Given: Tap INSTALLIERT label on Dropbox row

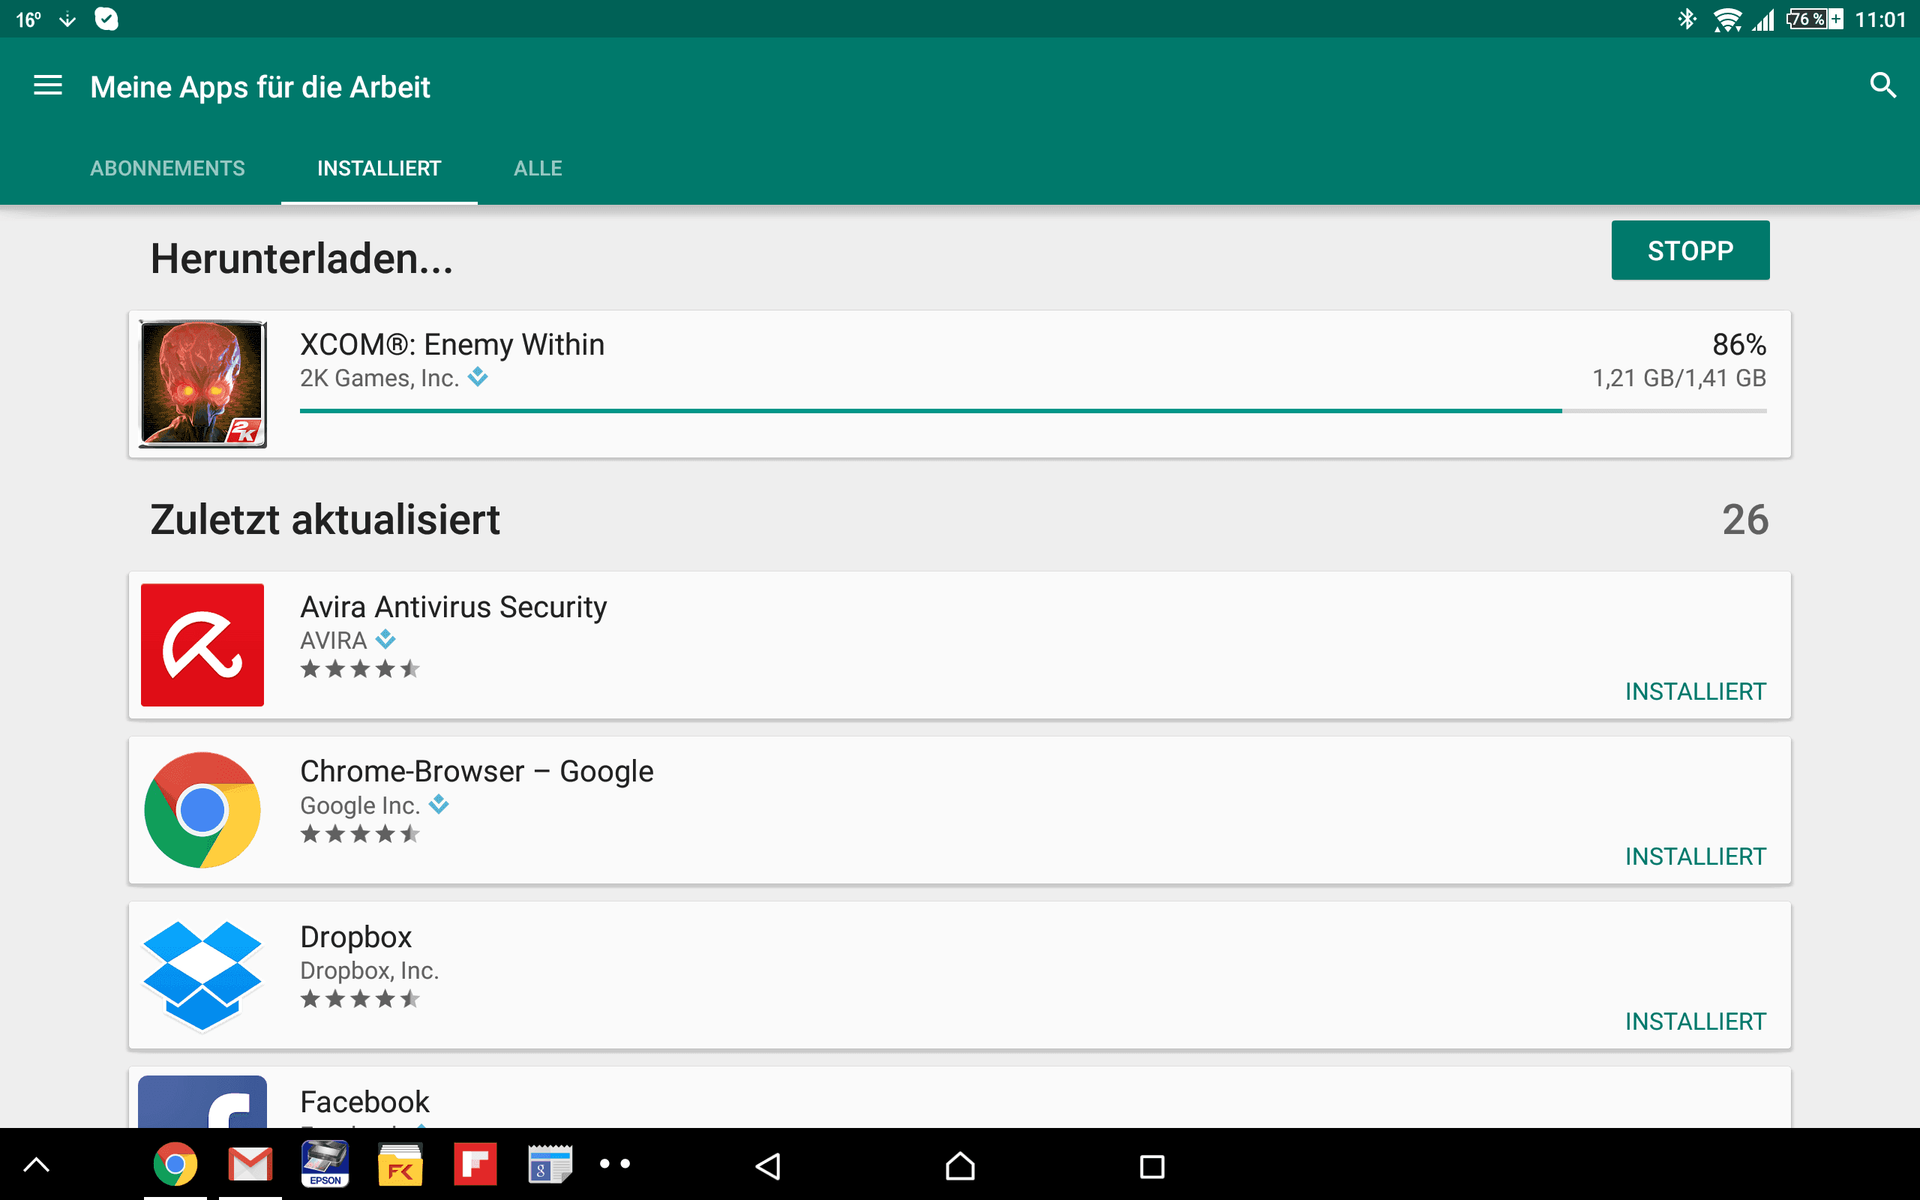Looking at the screenshot, I should point(1696,1021).
